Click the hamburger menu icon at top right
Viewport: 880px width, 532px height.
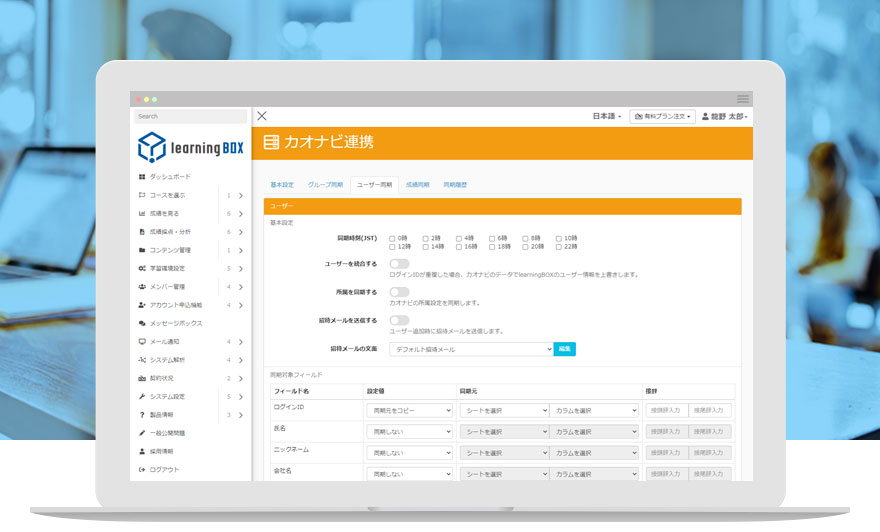click(x=743, y=98)
